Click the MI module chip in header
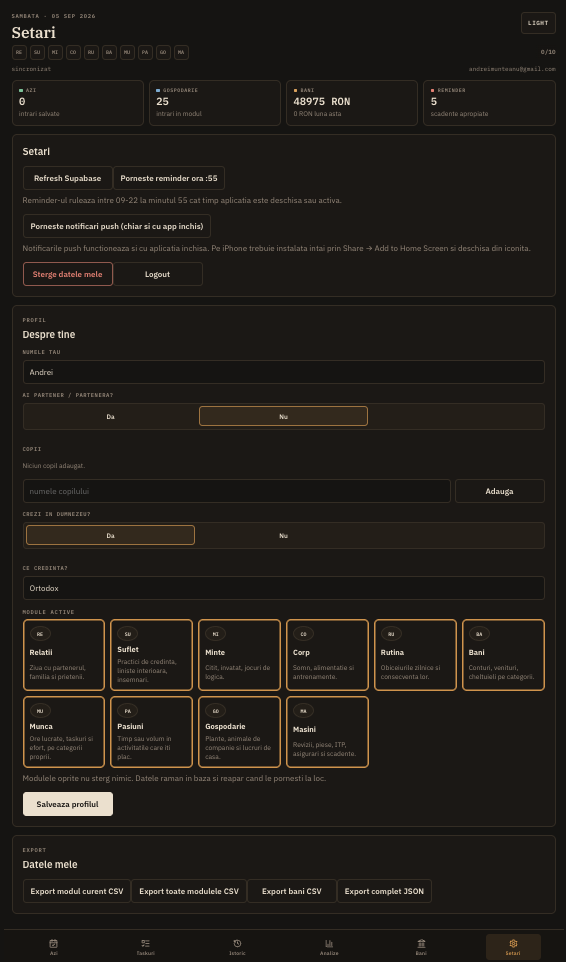The image size is (566, 962). tap(55, 53)
